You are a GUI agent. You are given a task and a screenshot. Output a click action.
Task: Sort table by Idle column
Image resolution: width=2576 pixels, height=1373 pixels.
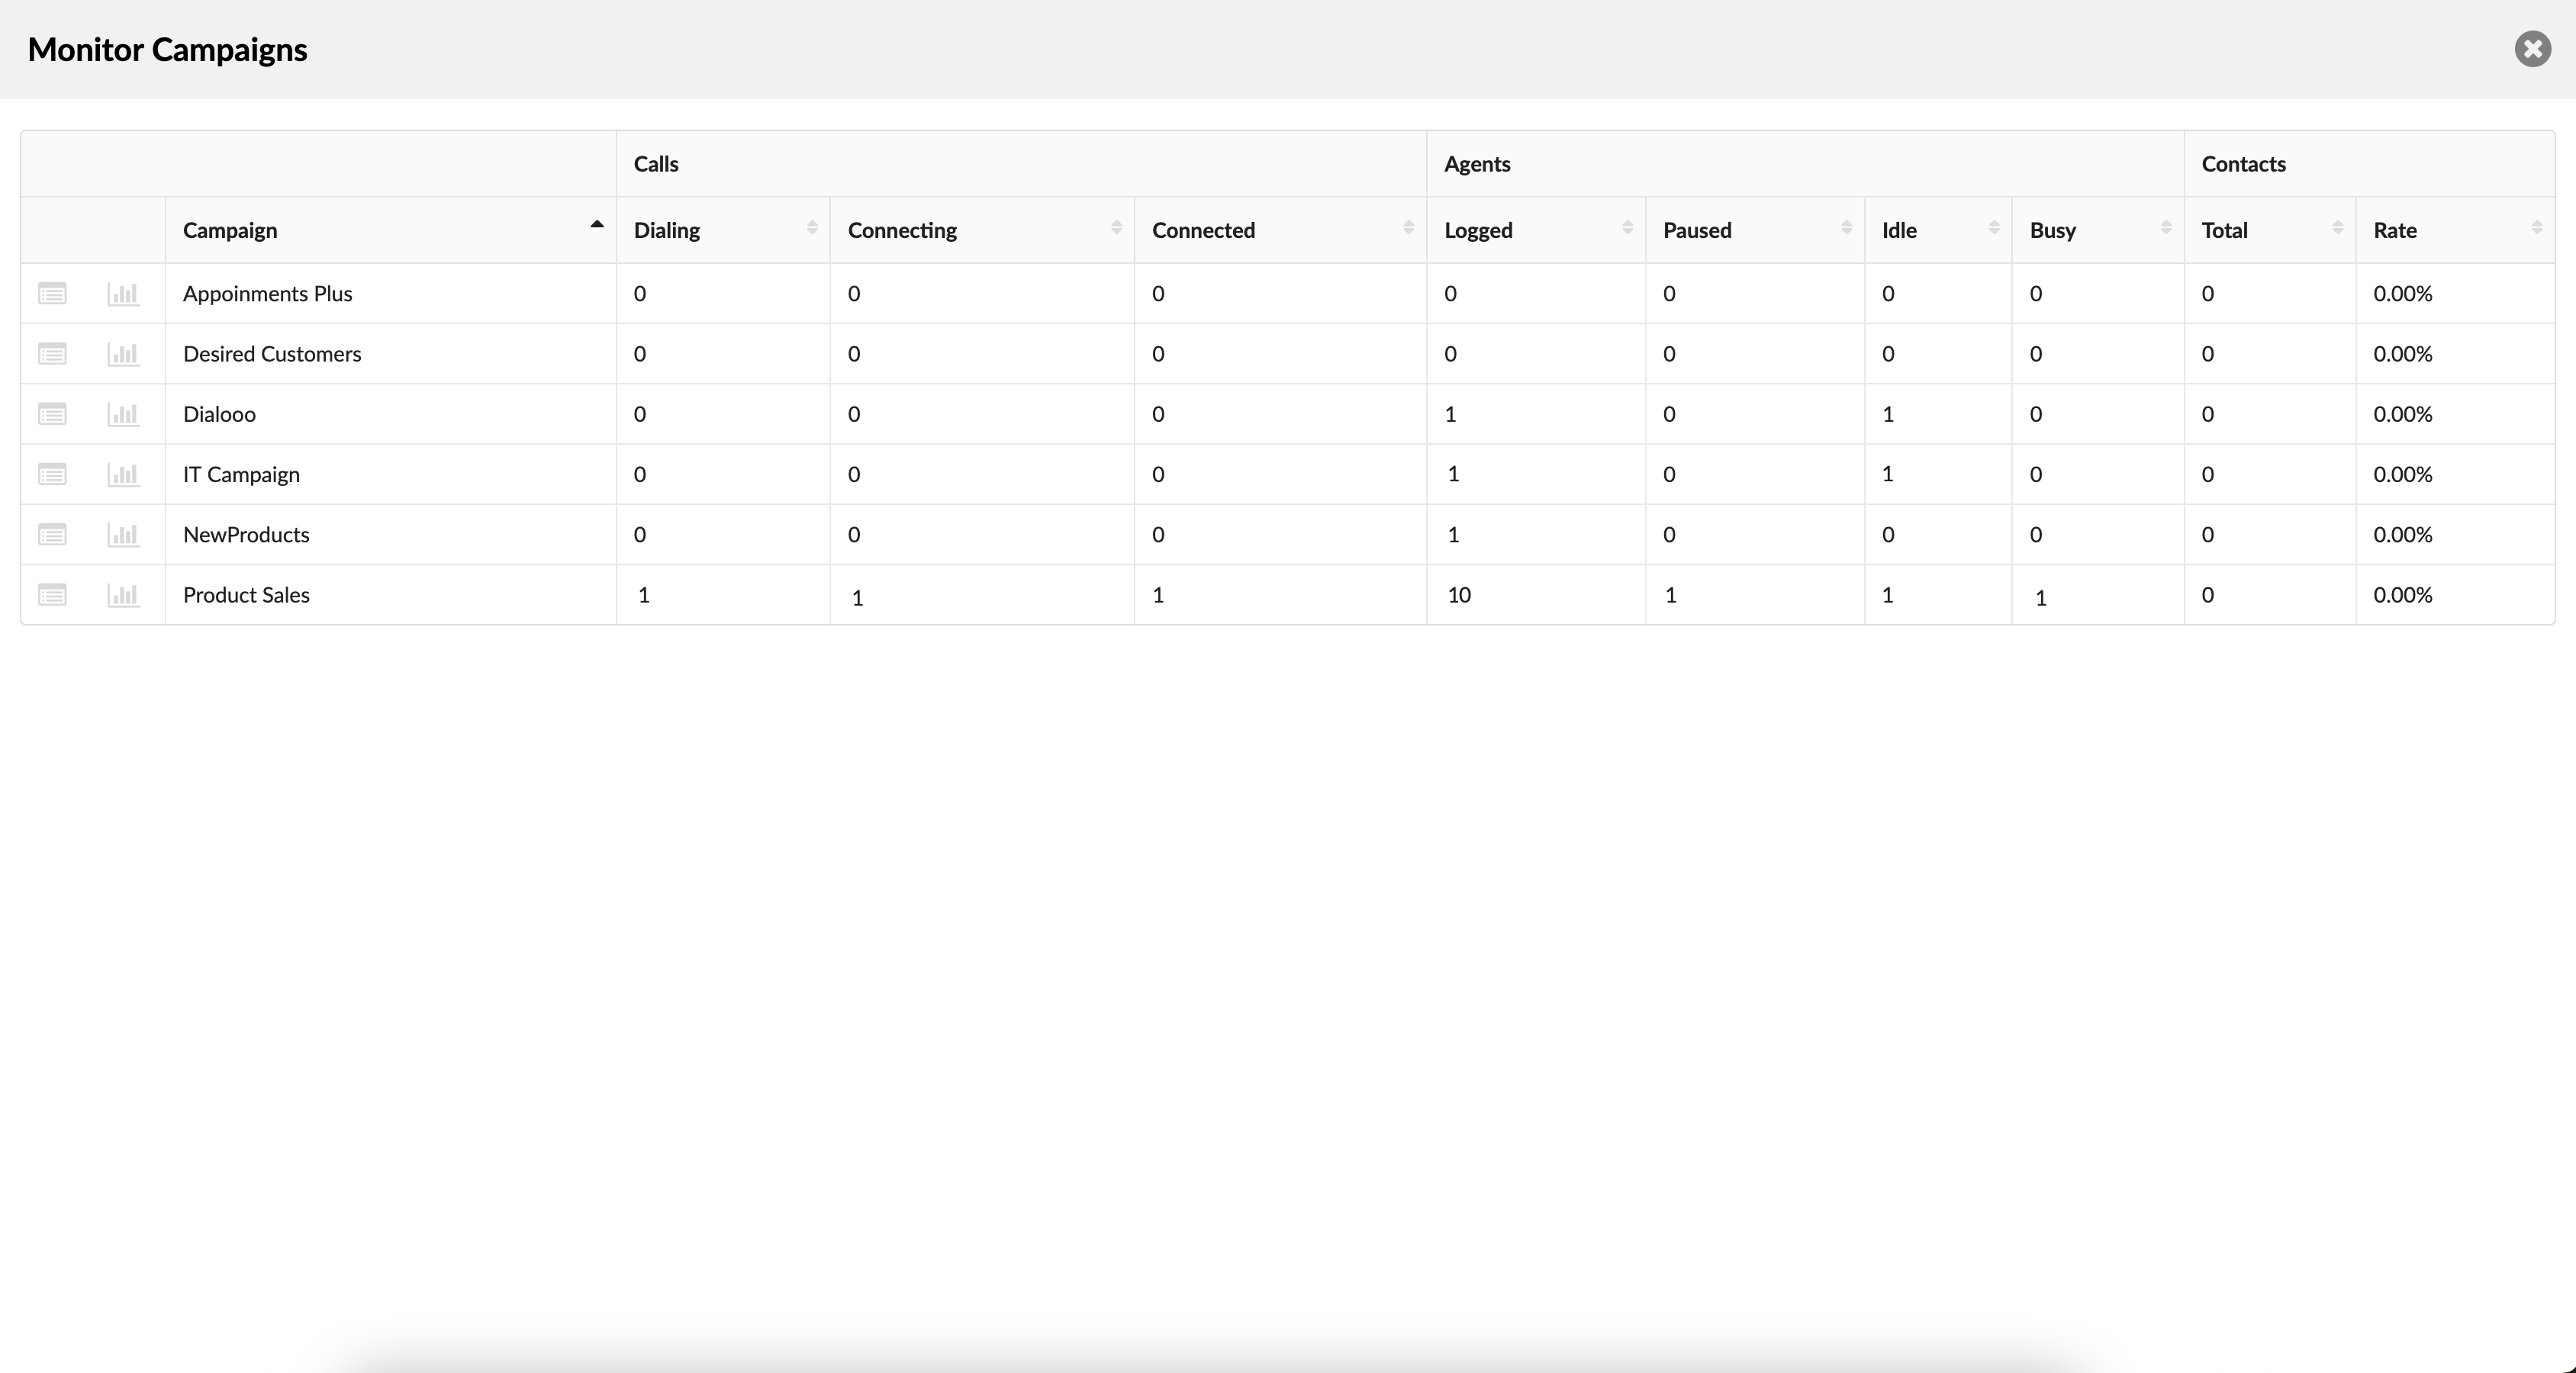(x=1938, y=230)
